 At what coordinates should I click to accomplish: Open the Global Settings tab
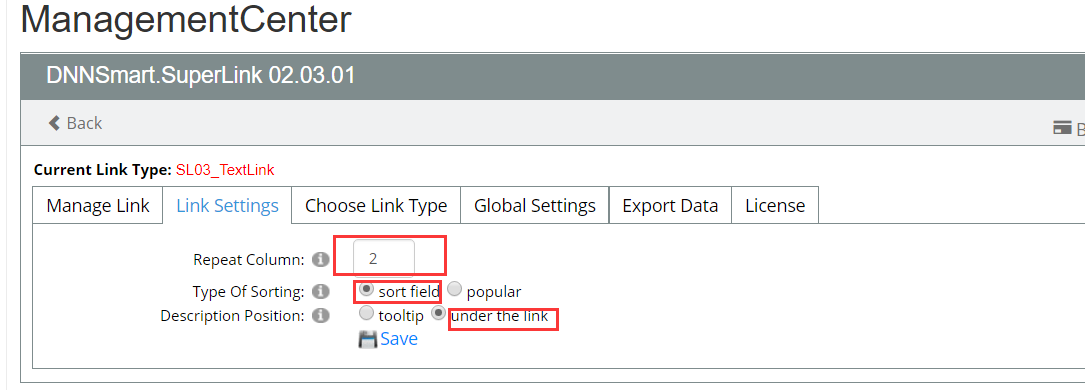click(535, 205)
